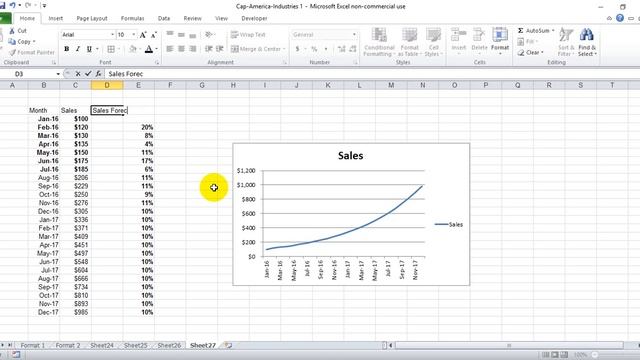The image size is (640, 360).
Task: Click in the formula bar text
Action: [x=126, y=74]
